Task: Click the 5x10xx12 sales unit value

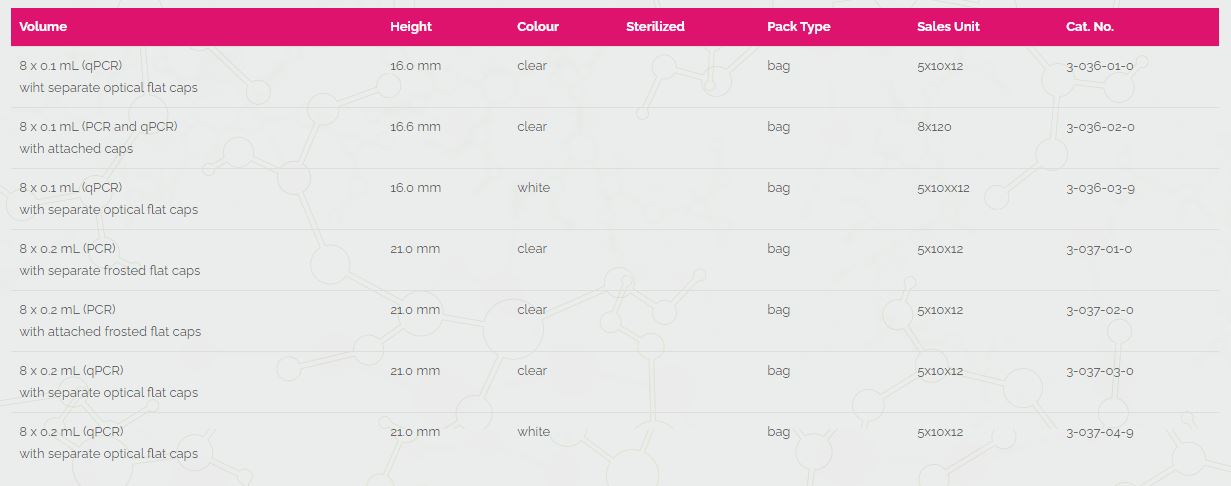Action: pos(943,188)
